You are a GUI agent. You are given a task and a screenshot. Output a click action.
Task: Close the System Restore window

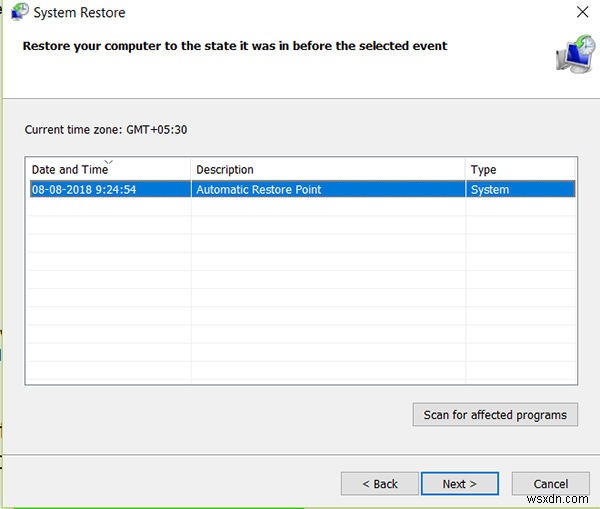point(583,13)
